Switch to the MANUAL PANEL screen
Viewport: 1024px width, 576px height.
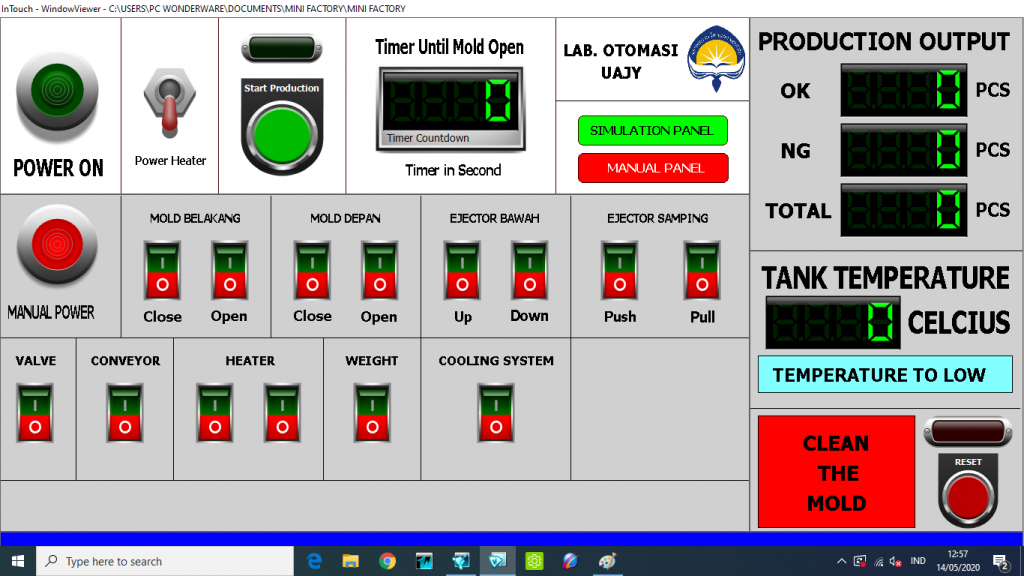[652, 168]
